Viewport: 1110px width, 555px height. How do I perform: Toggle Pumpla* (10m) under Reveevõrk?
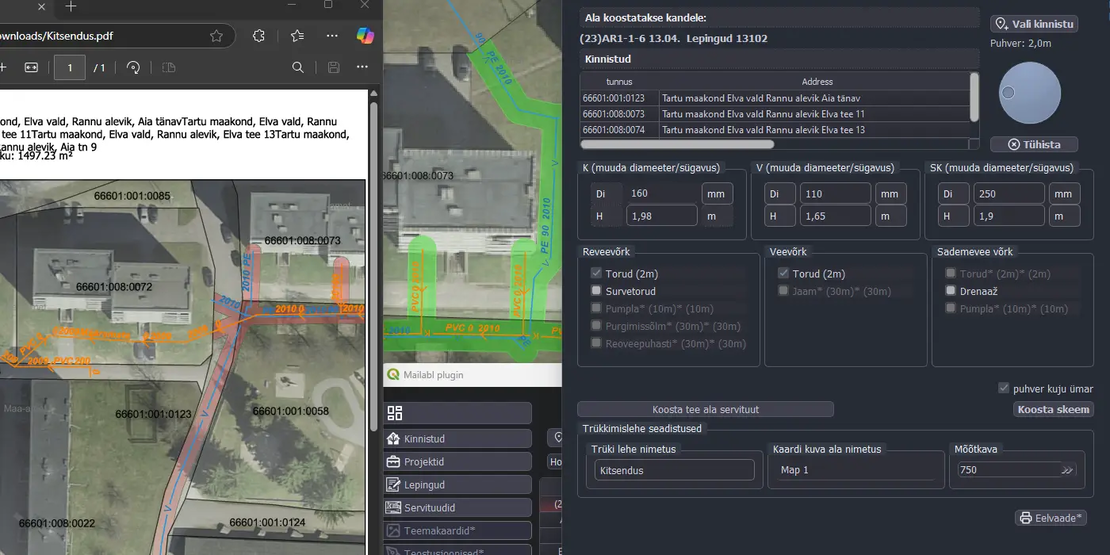[596, 309]
